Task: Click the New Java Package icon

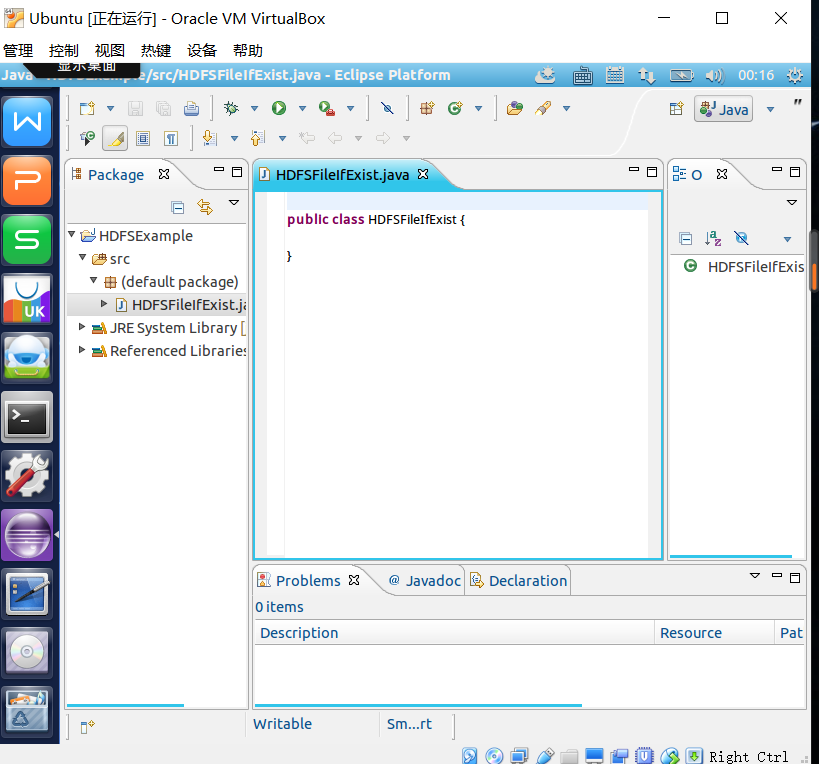Action: 427,108
